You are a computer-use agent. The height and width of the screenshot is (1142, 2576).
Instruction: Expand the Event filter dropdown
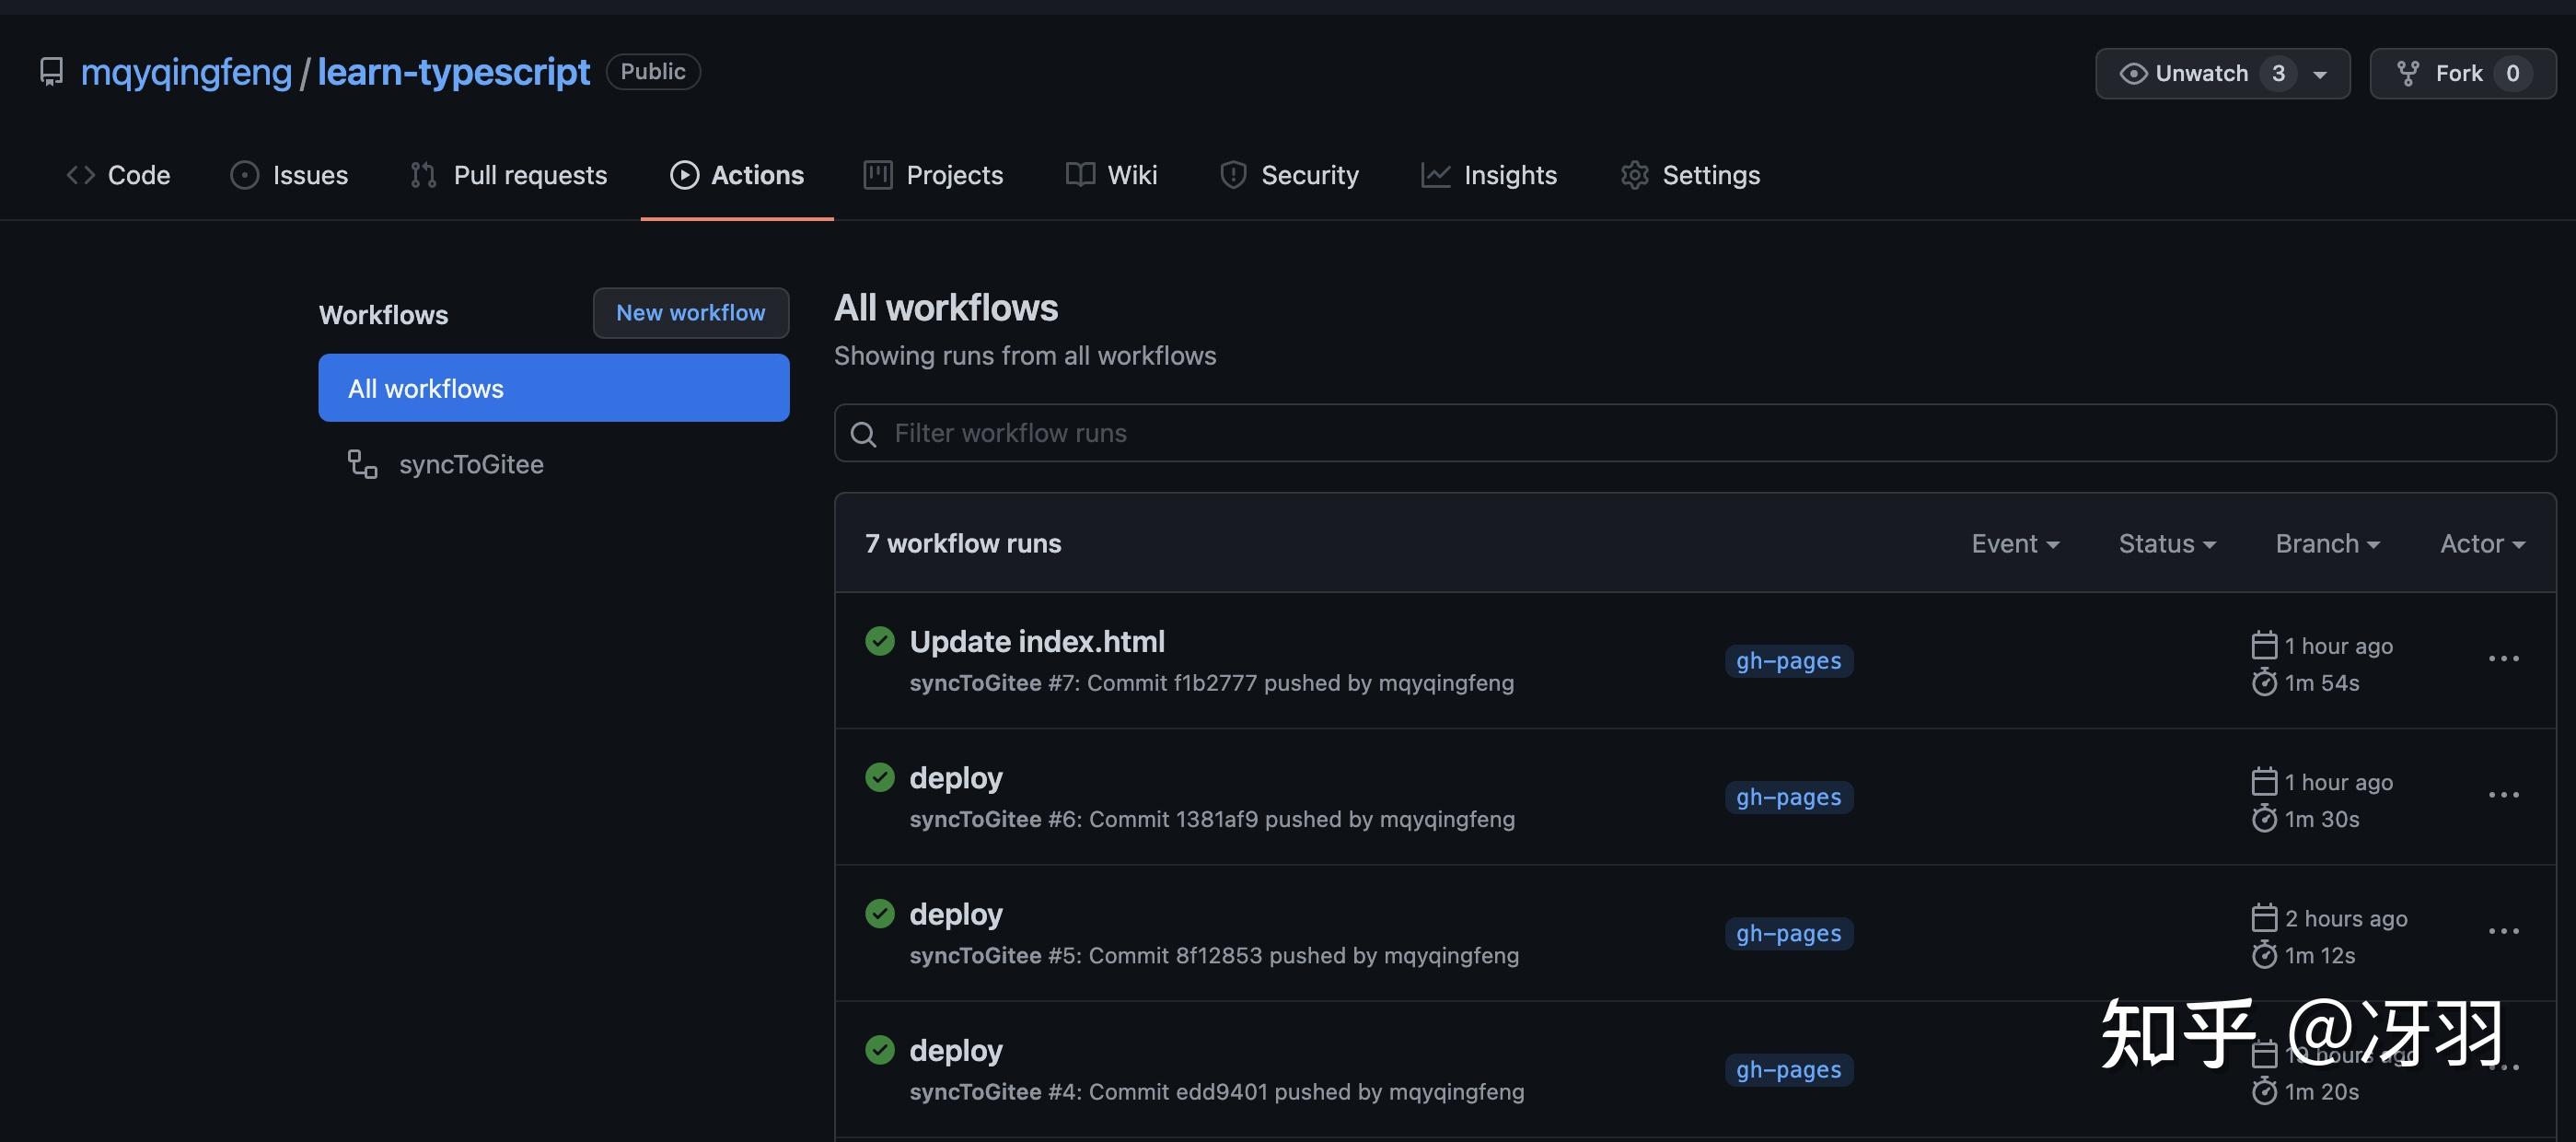coord(2015,543)
